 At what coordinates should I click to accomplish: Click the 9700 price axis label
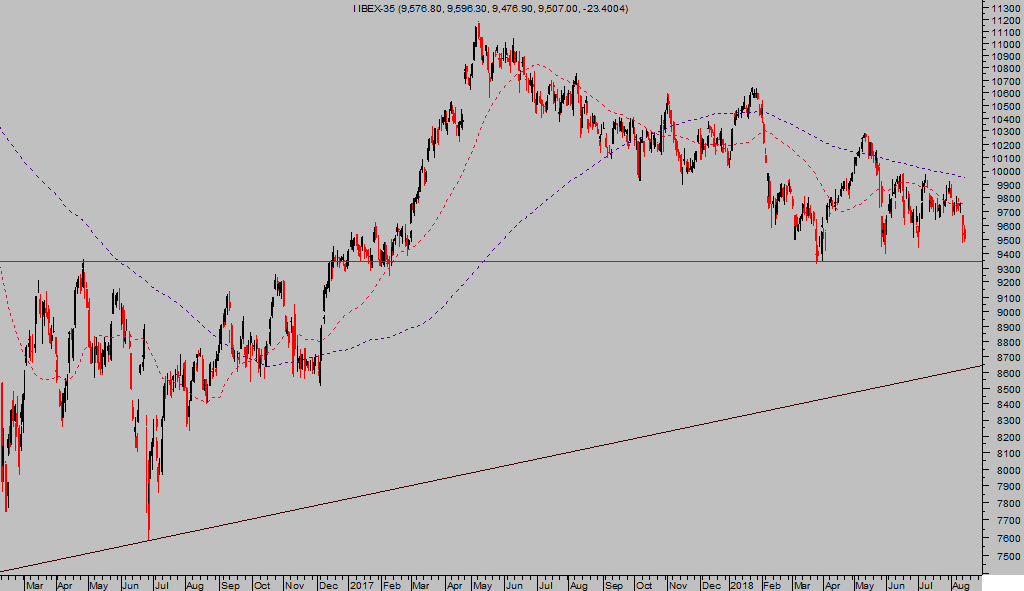coord(1002,212)
